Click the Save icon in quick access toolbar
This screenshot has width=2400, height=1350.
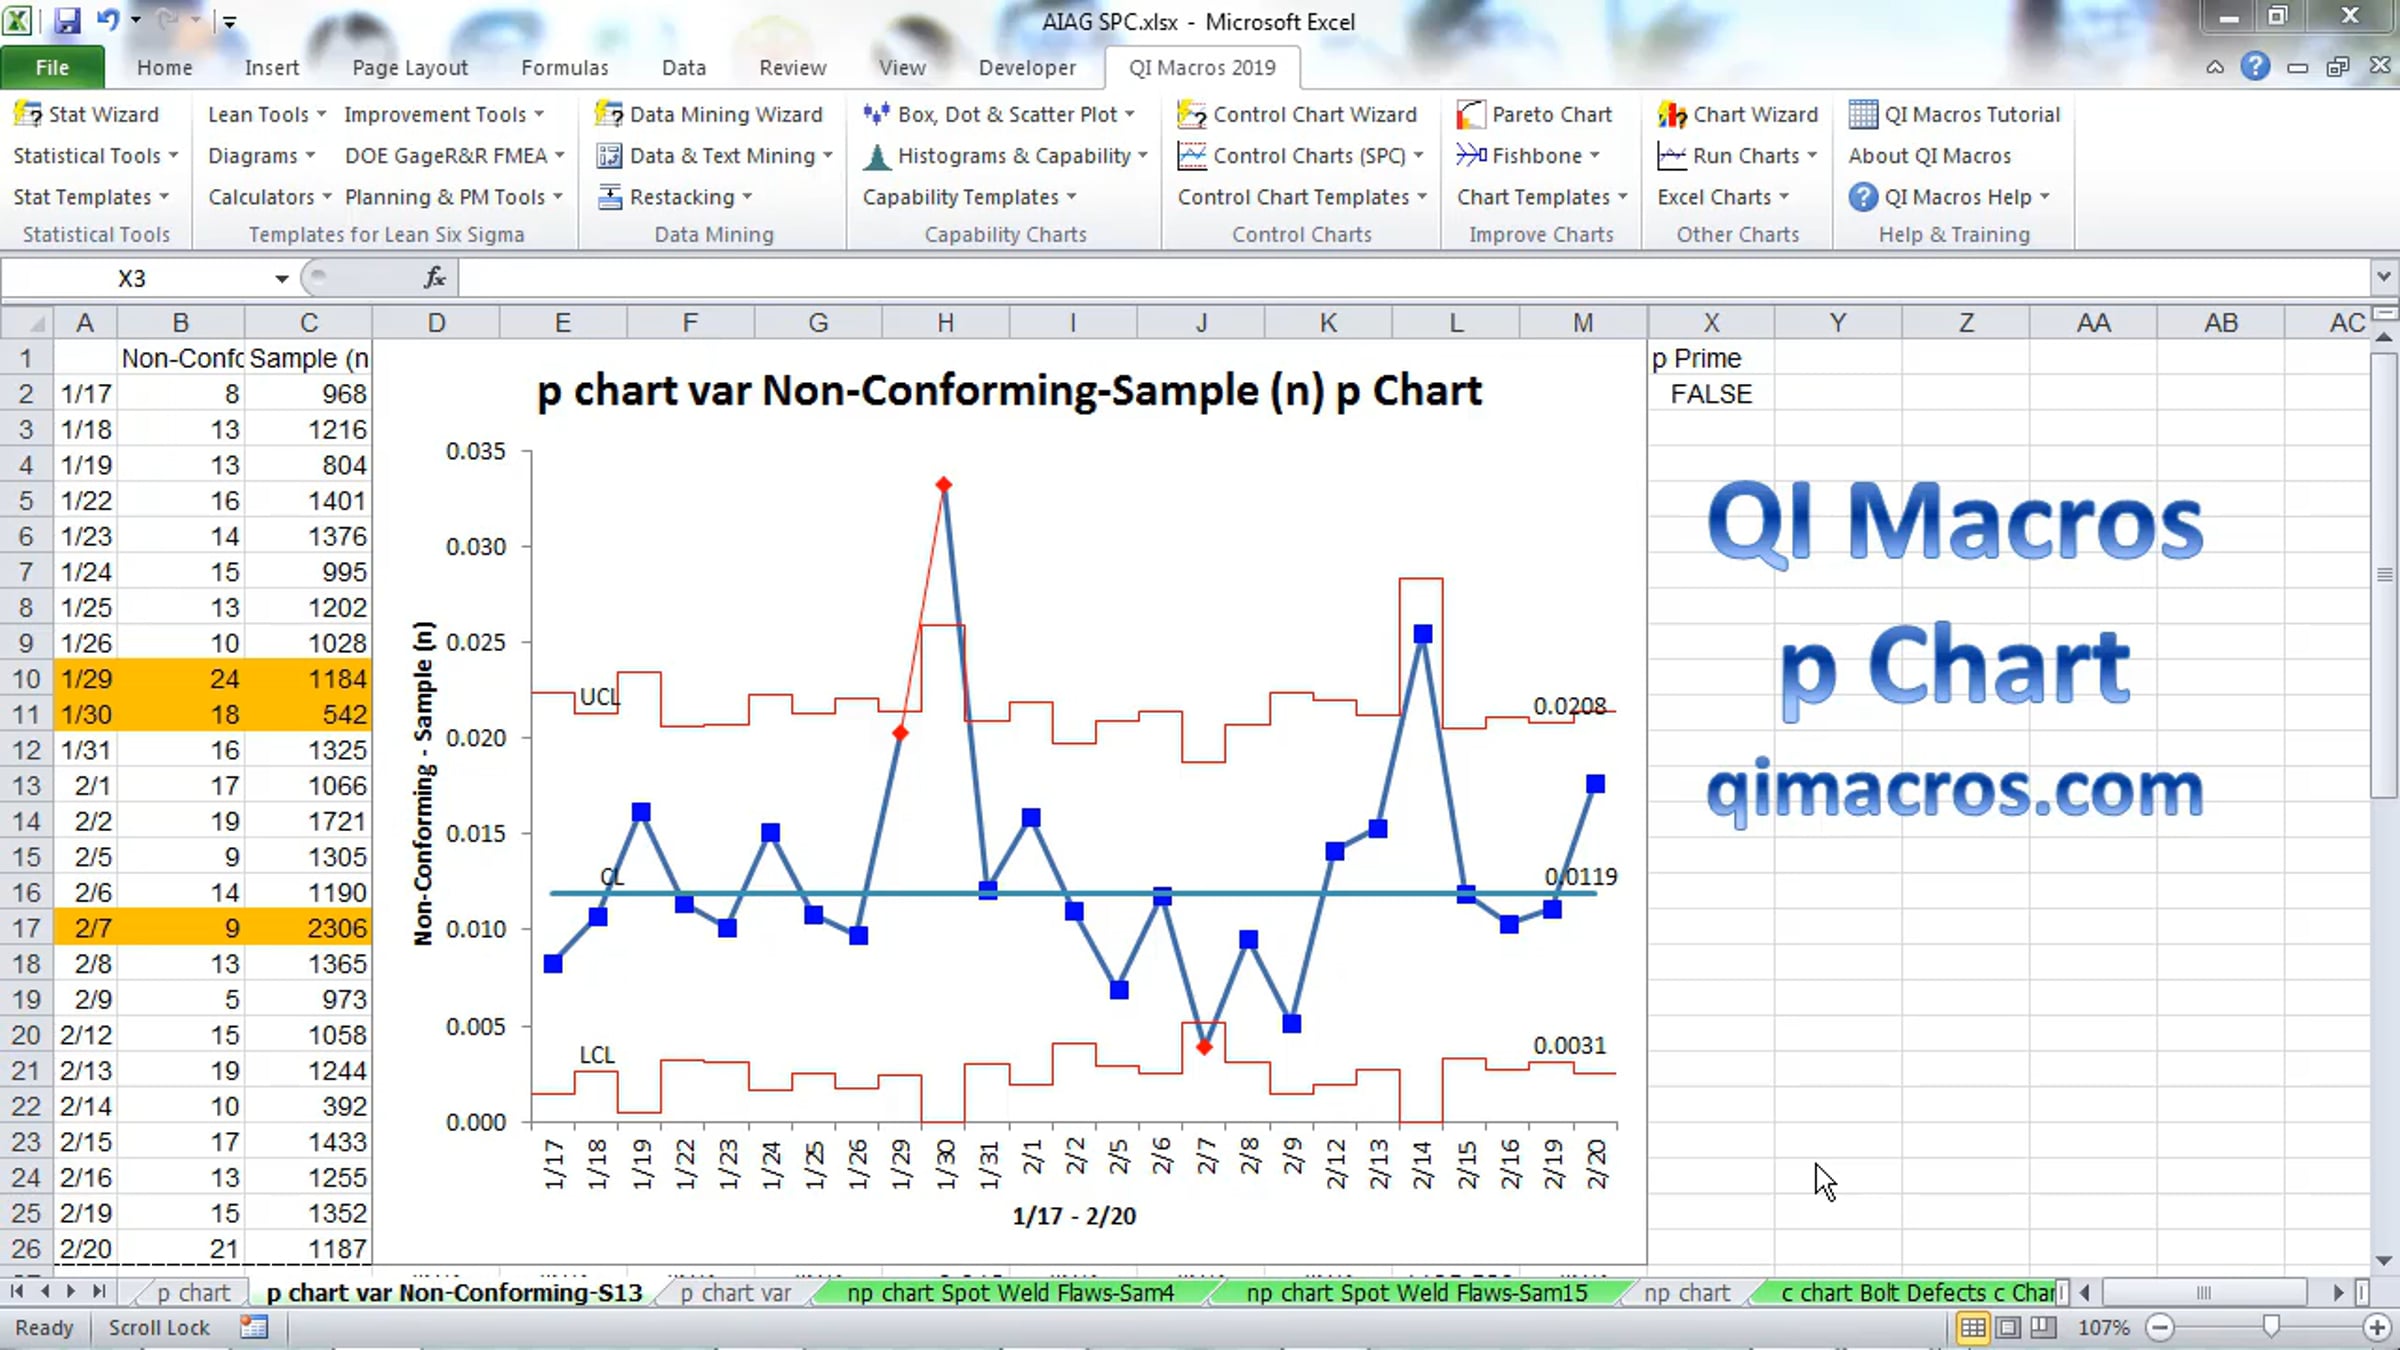[66, 20]
